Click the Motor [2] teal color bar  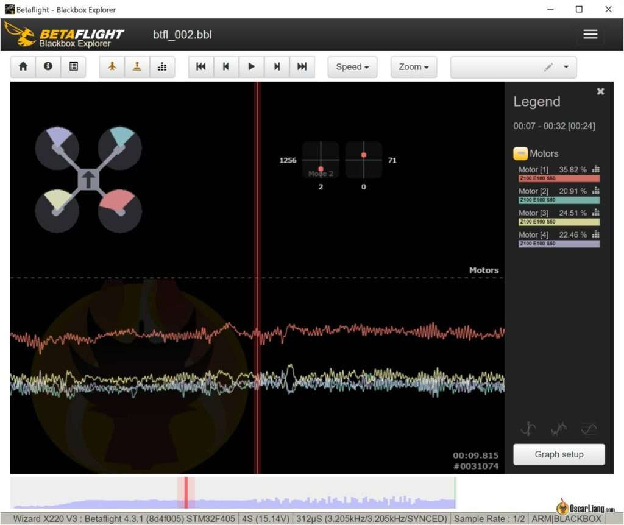(x=558, y=200)
